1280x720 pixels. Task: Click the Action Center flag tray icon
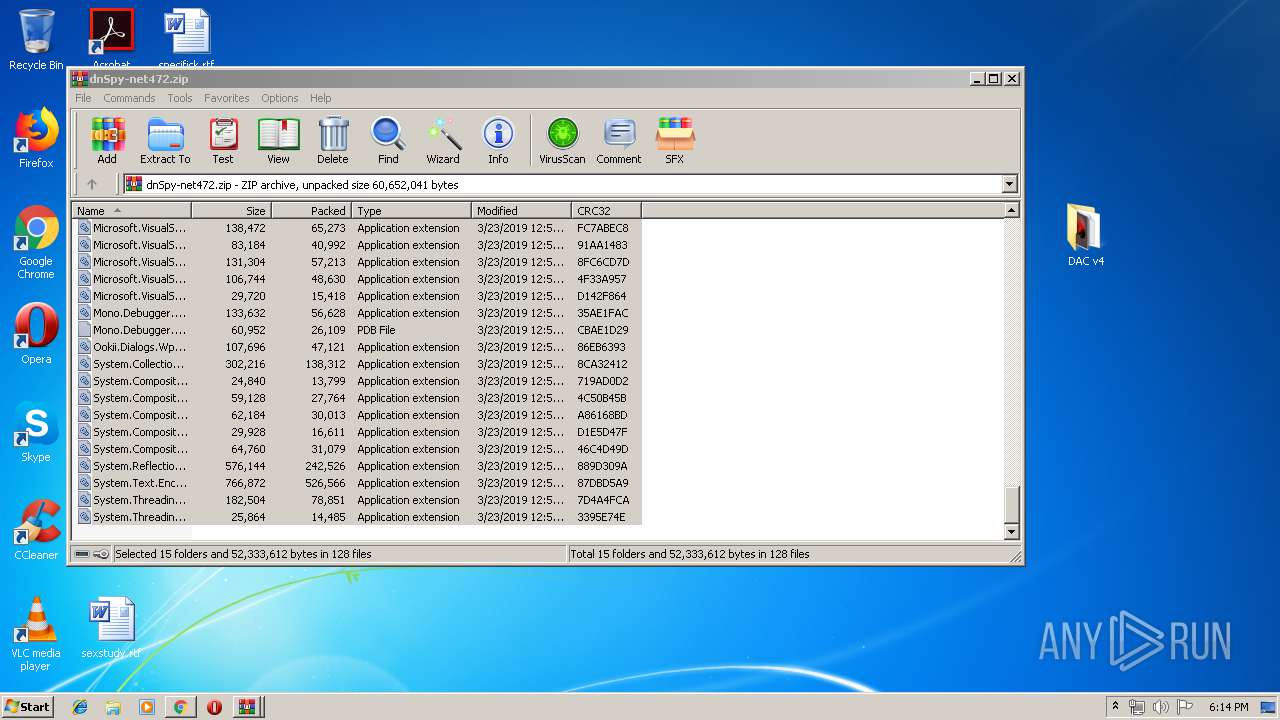click(1184, 707)
